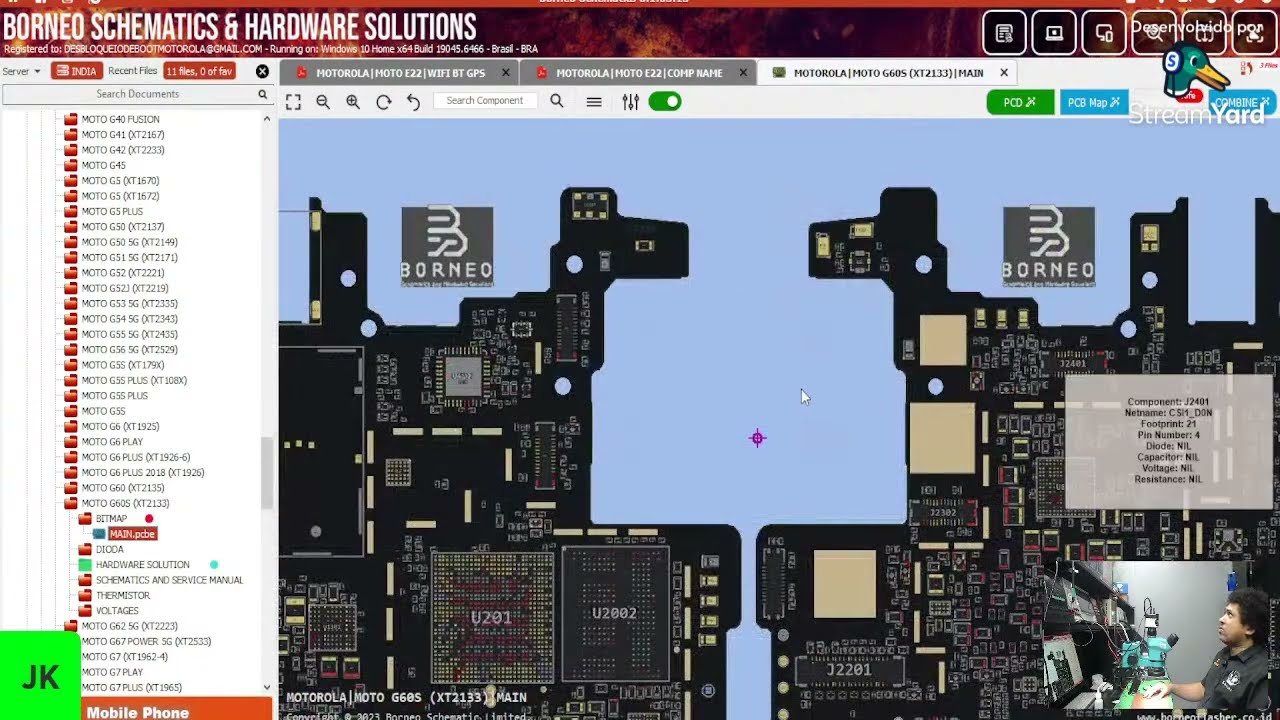Expand MOTO G5 PLUS folder
1280x720 pixels.
tap(112, 212)
